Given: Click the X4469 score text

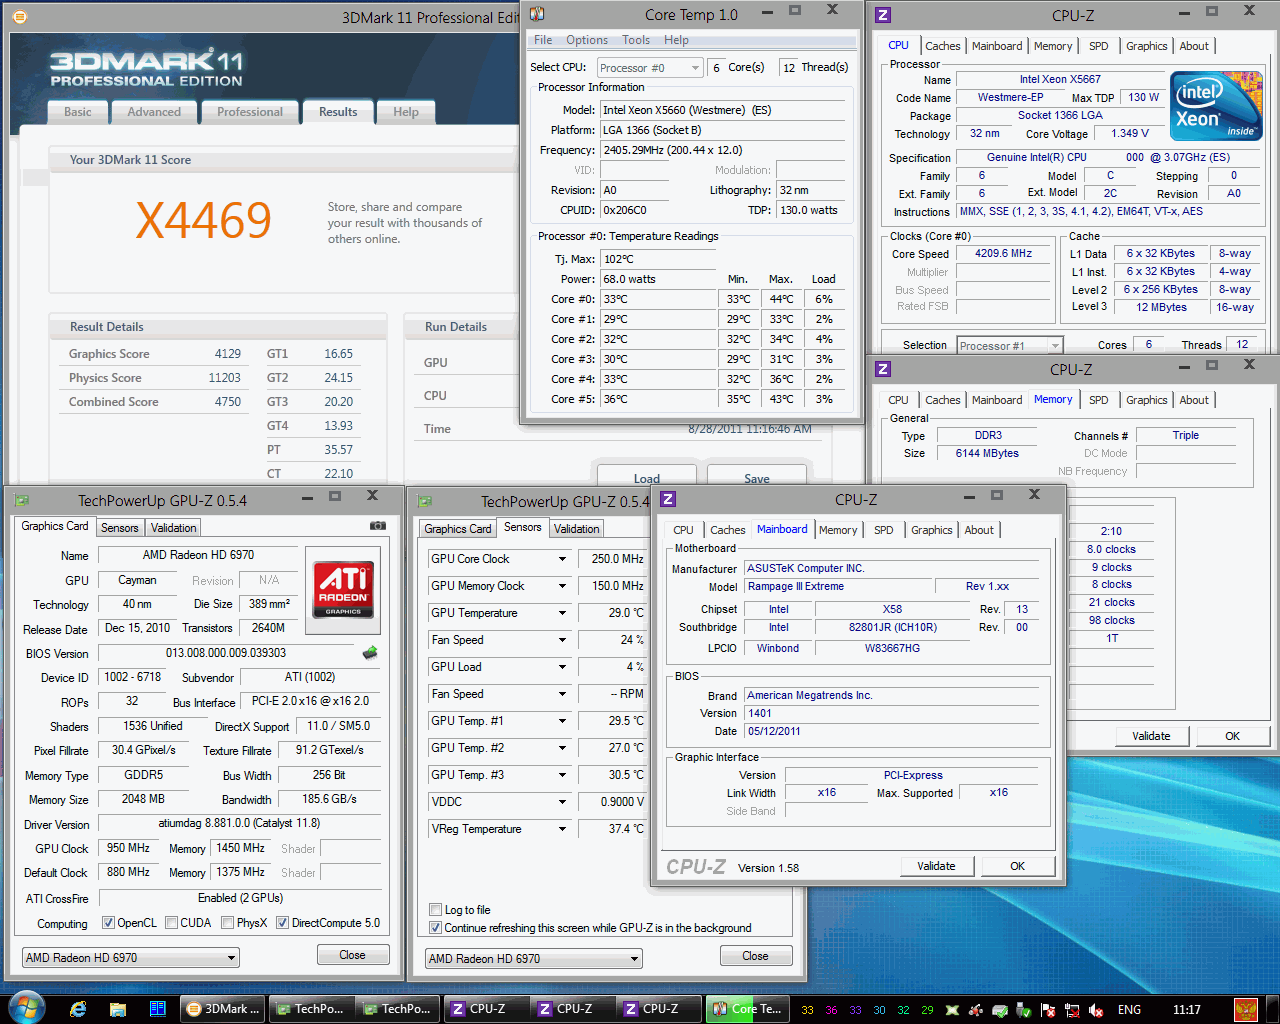Looking at the screenshot, I should coord(204,220).
